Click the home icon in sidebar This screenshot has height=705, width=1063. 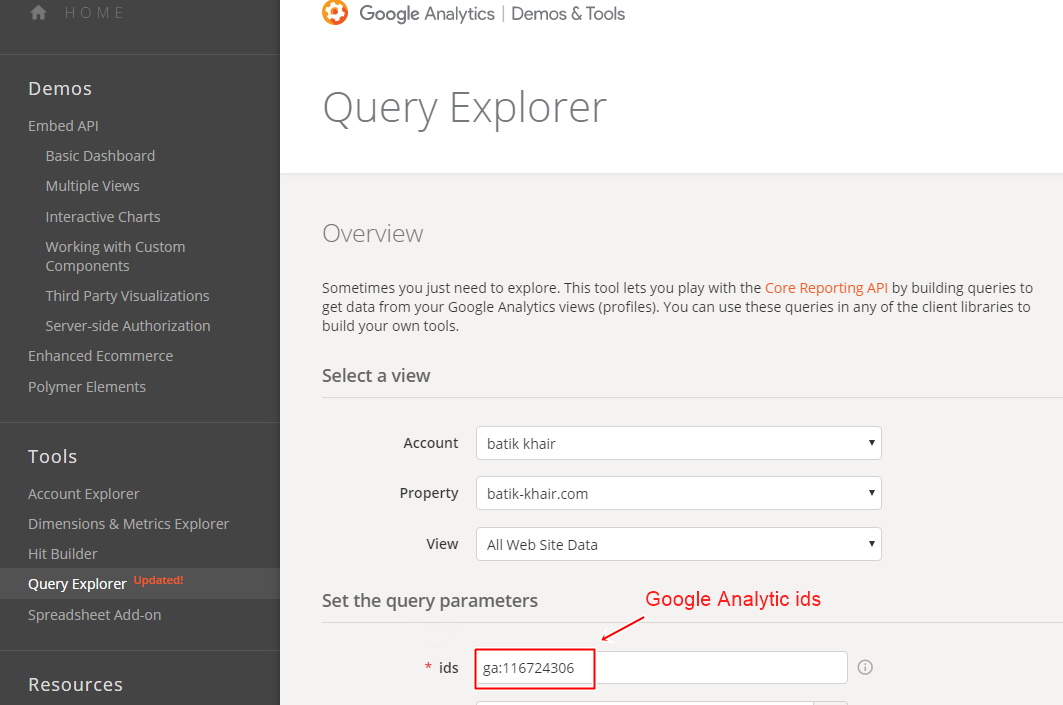pyautogui.click(x=39, y=12)
